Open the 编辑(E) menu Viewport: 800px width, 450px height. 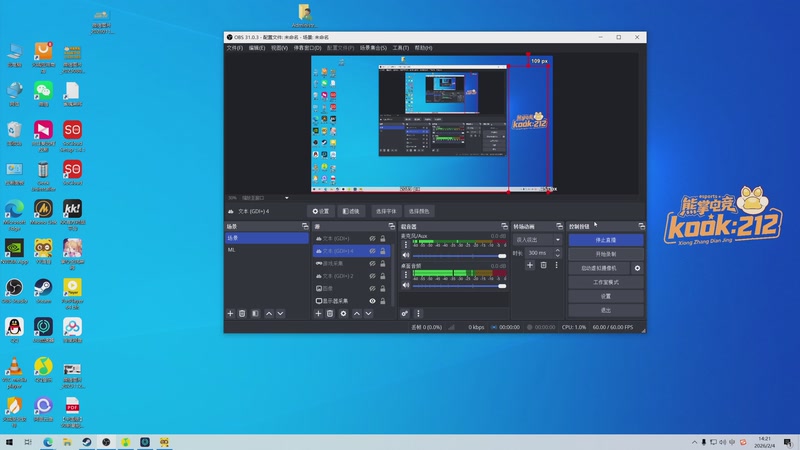pos(257,48)
